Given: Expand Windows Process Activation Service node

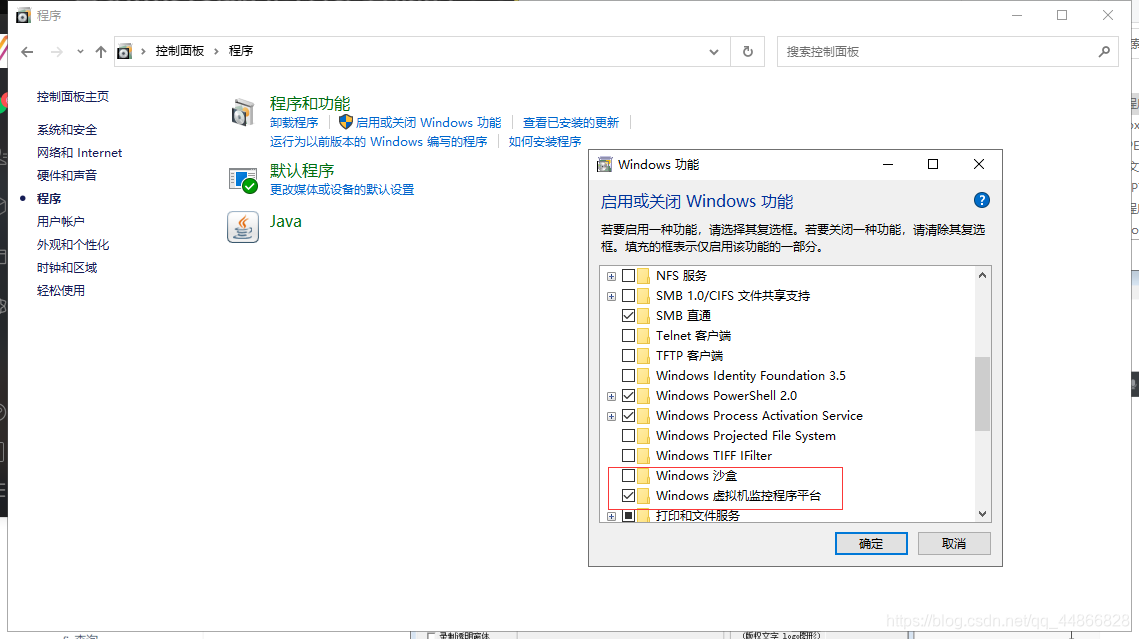Looking at the screenshot, I should pyautogui.click(x=612, y=417).
